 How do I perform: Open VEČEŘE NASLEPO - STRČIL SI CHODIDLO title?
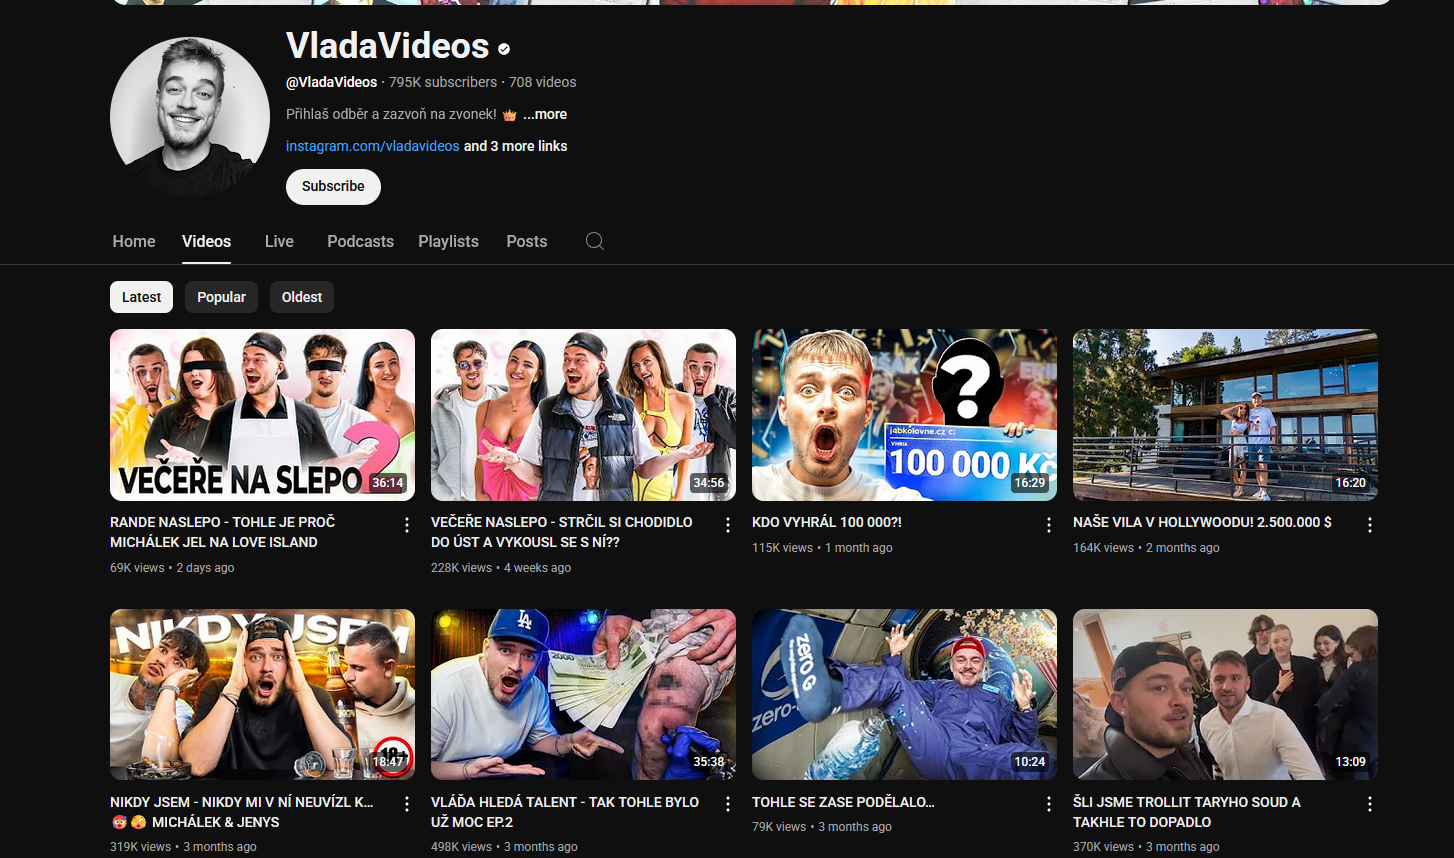pyautogui.click(x=561, y=532)
